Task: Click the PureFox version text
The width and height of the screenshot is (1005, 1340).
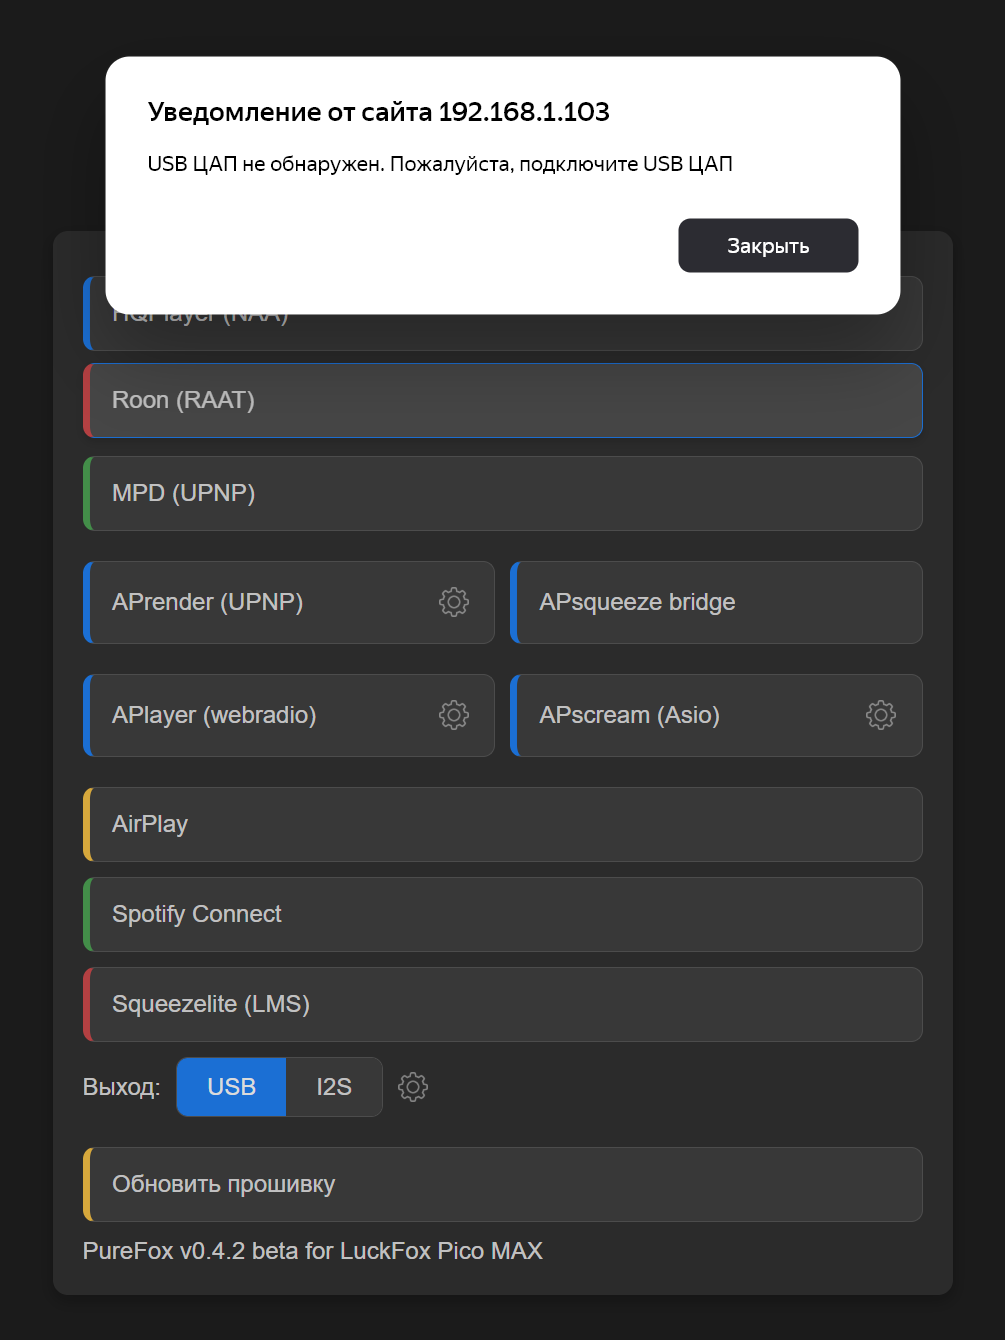Action: pyautogui.click(x=312, y=1251)
